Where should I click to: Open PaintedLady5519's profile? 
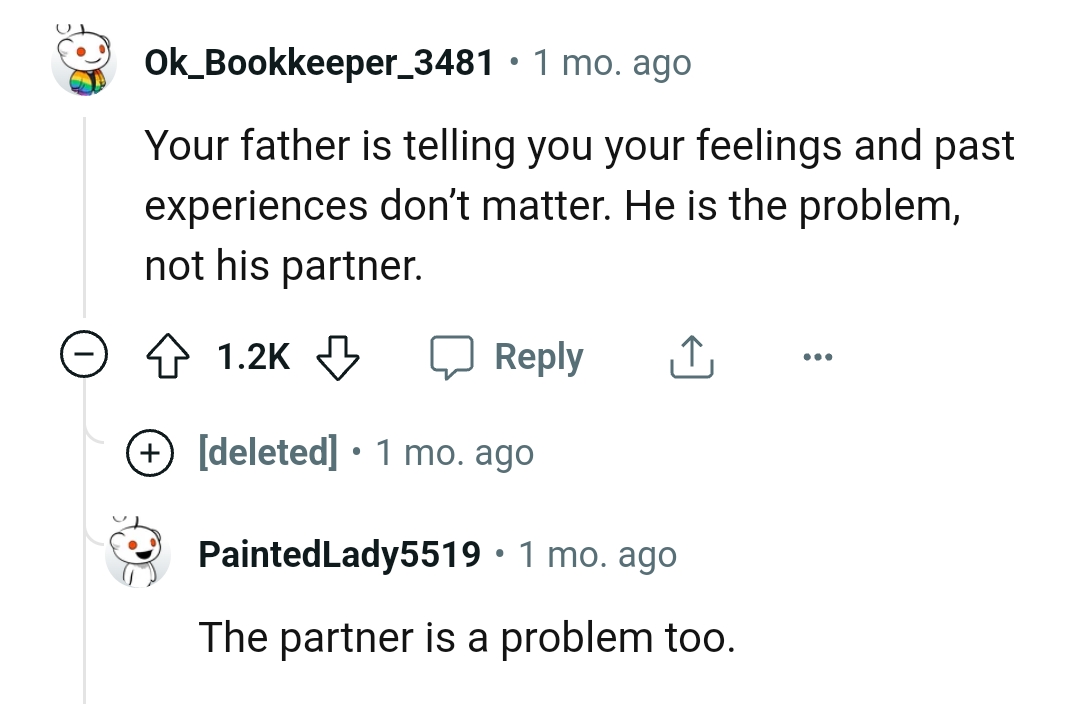(340, 555)
